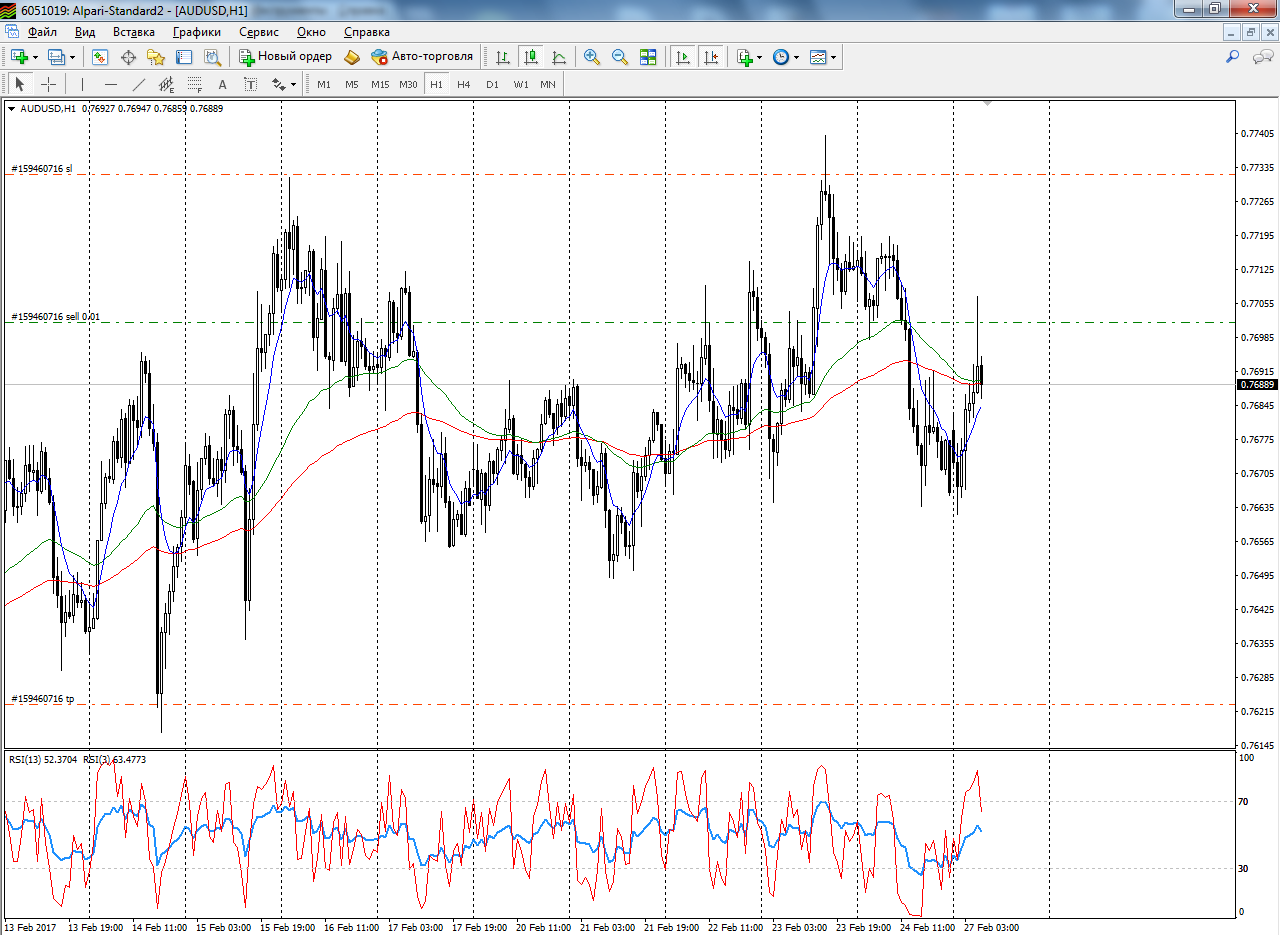
Task: Switch chart to Line Chart
Action: click(559, 57)
